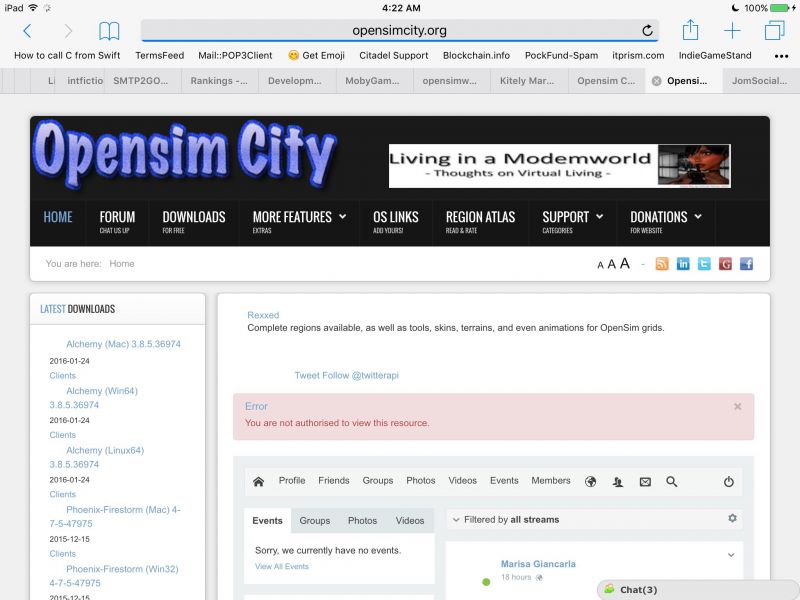Open Phoenix-Firestorm (Mac) download link
The width and height of the screenshot is (800, 600).
tap(115, 516)
